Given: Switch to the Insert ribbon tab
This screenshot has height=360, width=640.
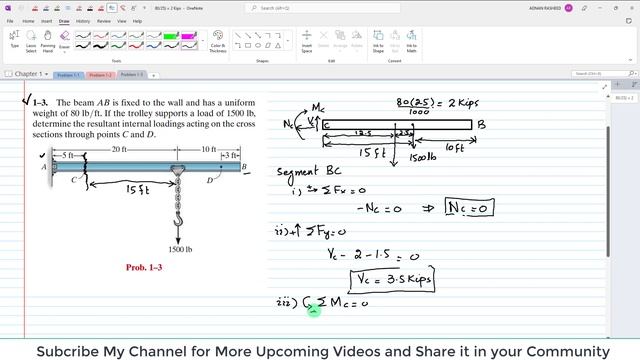Looking at the screenshot, I should pyautogui.click(x=46, y=21).
